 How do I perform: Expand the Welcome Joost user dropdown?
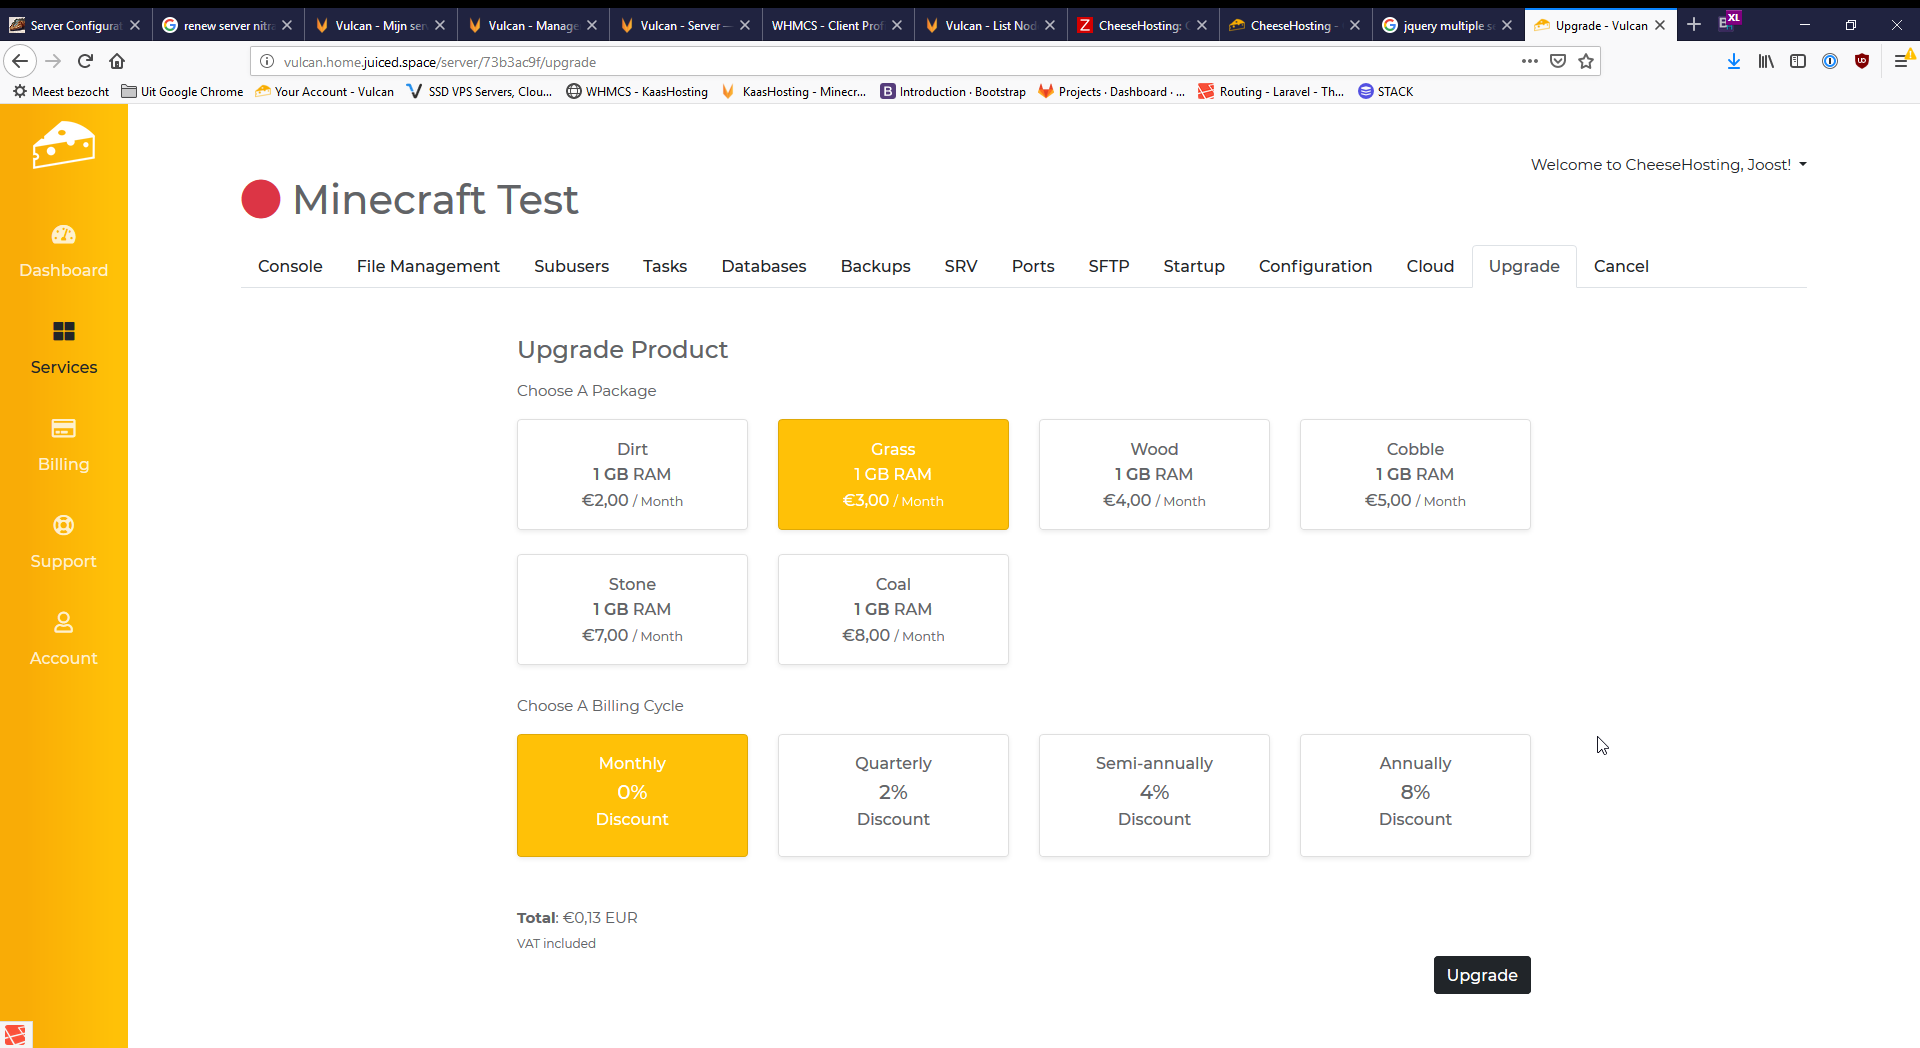(x=1668, y=165)
